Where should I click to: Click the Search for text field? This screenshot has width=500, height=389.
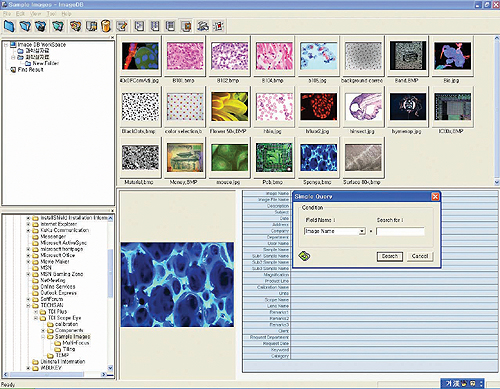tap(400, 231)
